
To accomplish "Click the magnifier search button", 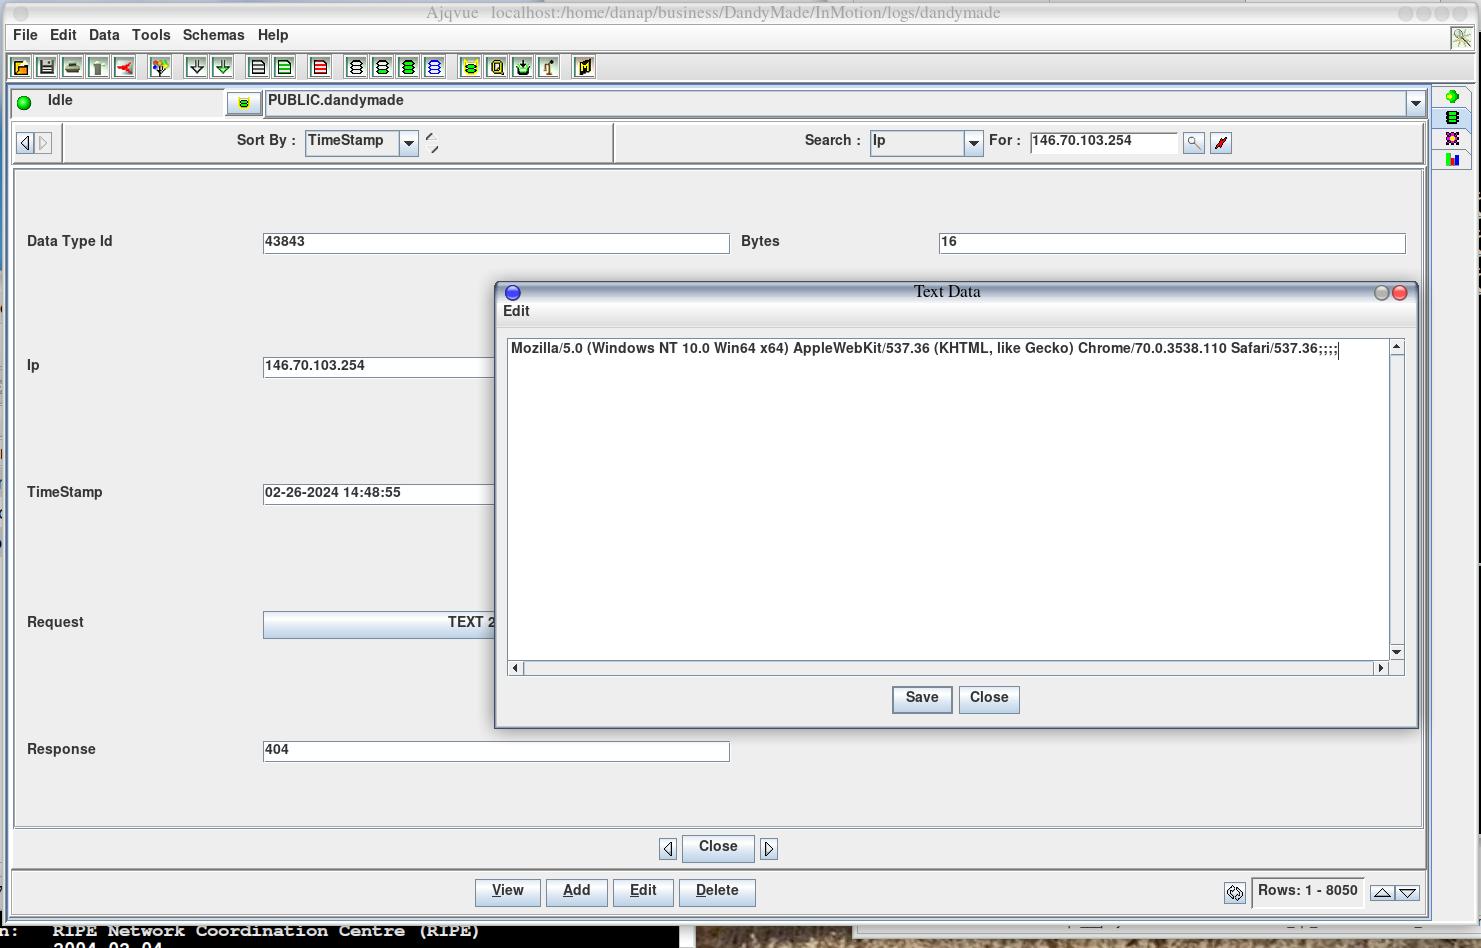I will [1193, 143].
